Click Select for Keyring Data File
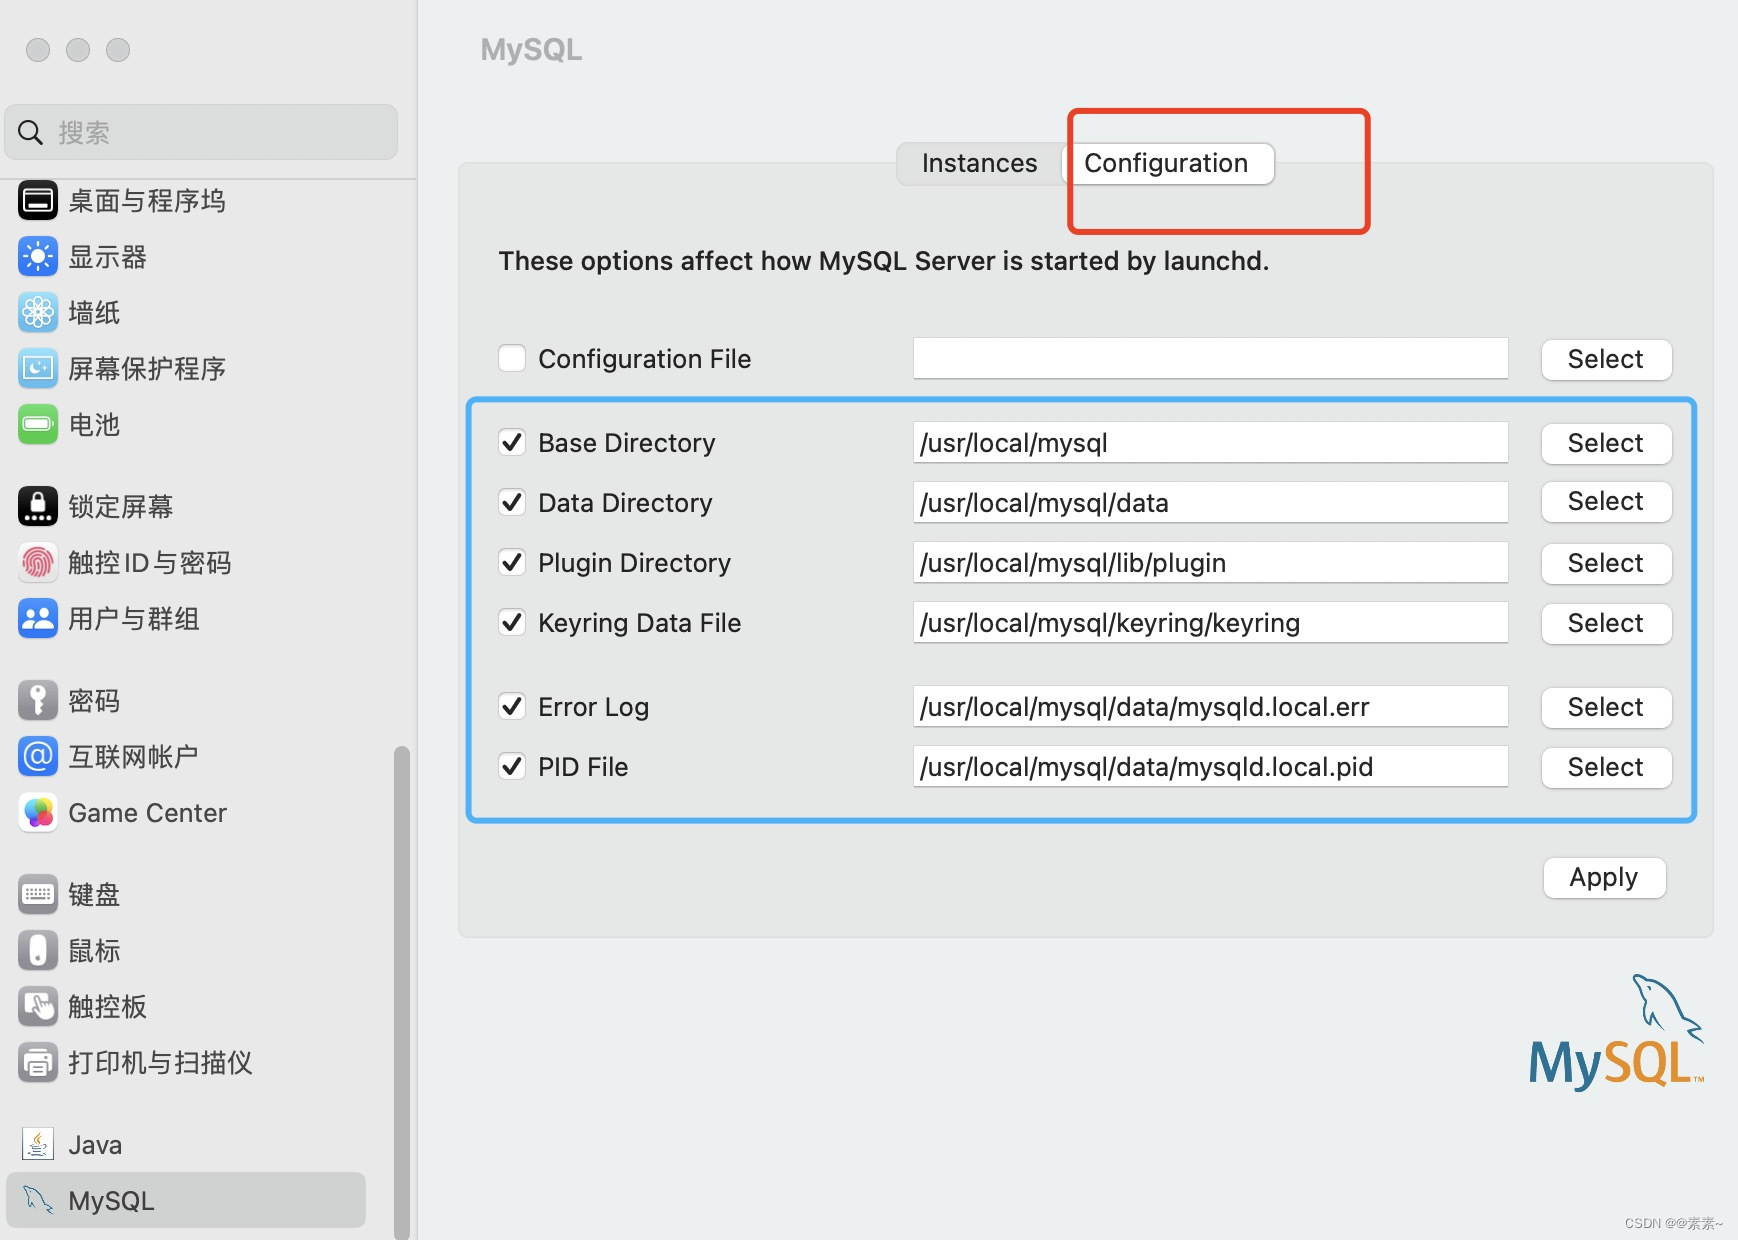 tap(1606, 623)
